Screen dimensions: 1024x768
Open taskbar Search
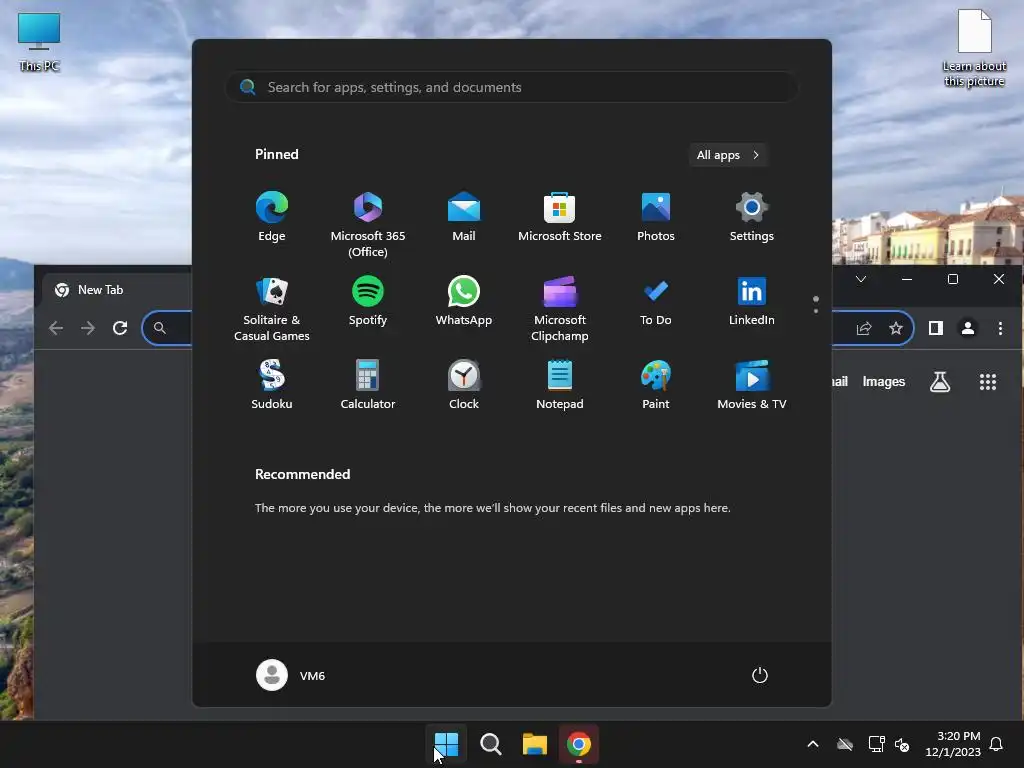pos(490,744)
